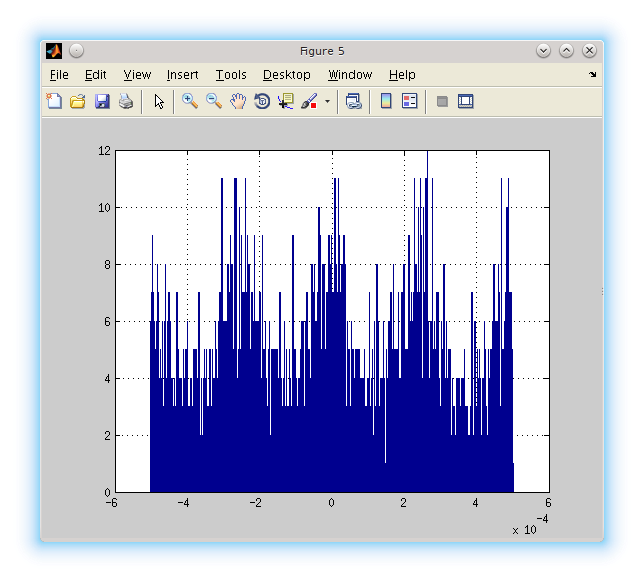Click the Open File folder icon
The height and width of the screenshot is (582, 644).
click(x=78, y=101)
